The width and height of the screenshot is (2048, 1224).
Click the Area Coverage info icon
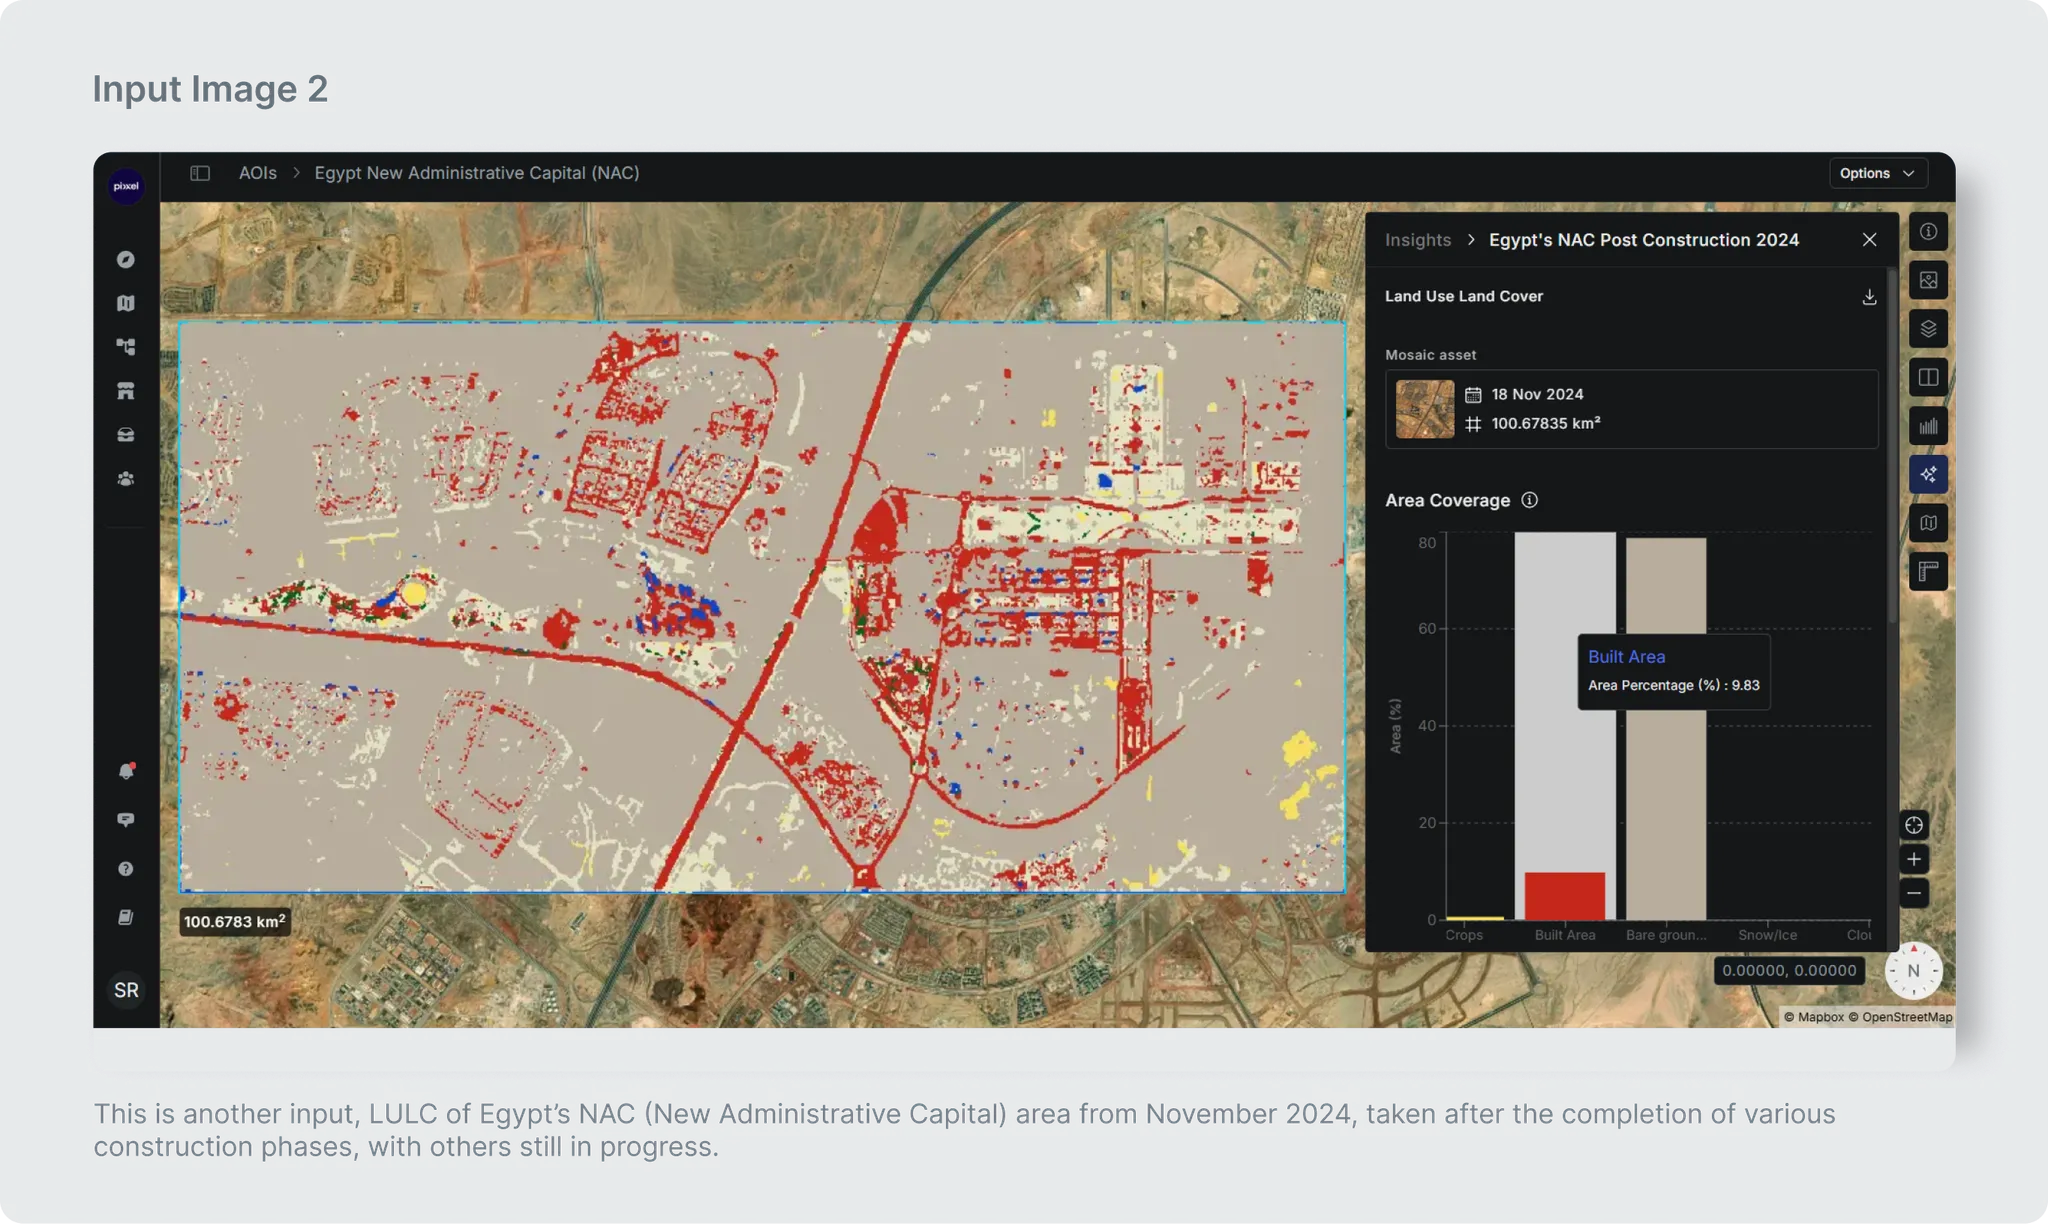point(1529,500)
